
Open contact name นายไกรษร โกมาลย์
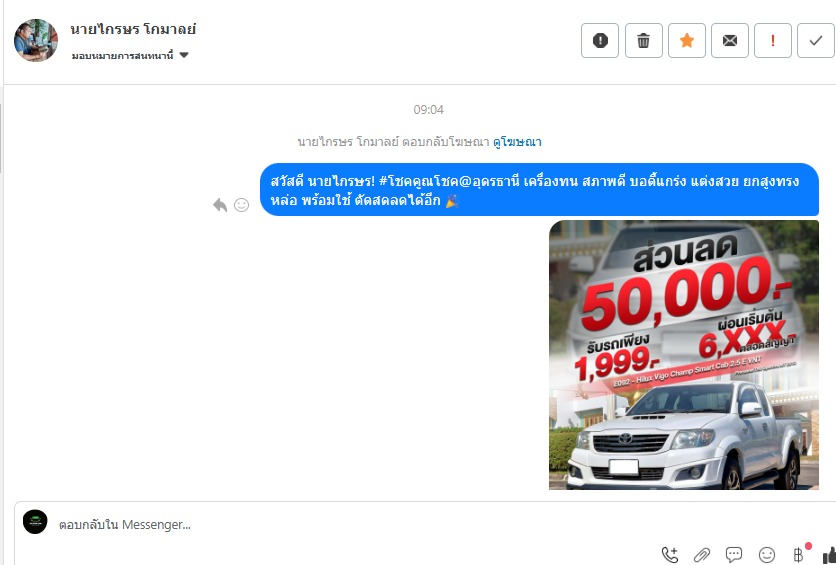pyautogui.click(x=133, y=29)
